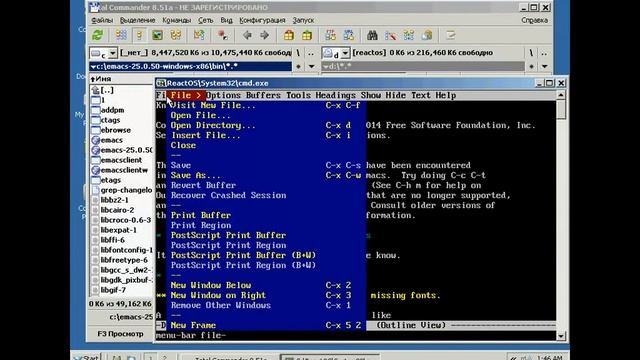This screenshot has width=640, height=360.
Task: Click the green Refresh icon in Total Commander toolbar
Action: pos(98,36)
